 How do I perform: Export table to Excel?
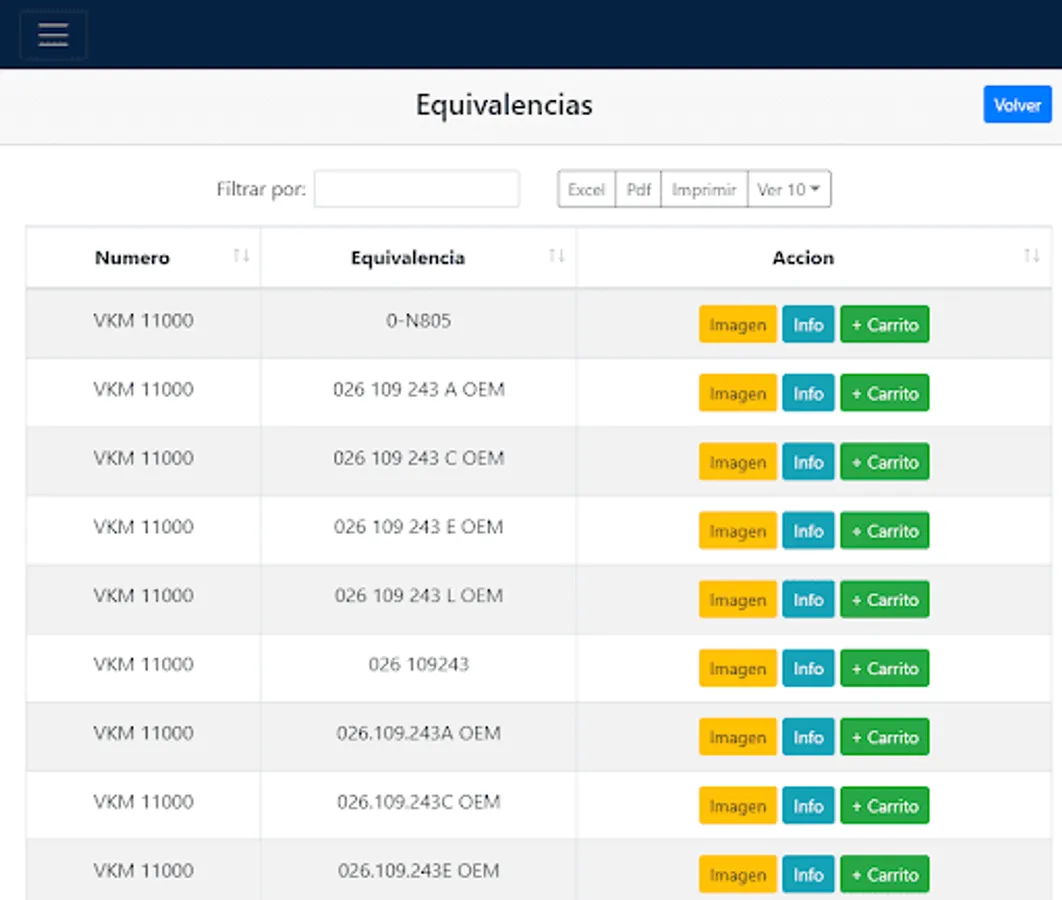587,189
